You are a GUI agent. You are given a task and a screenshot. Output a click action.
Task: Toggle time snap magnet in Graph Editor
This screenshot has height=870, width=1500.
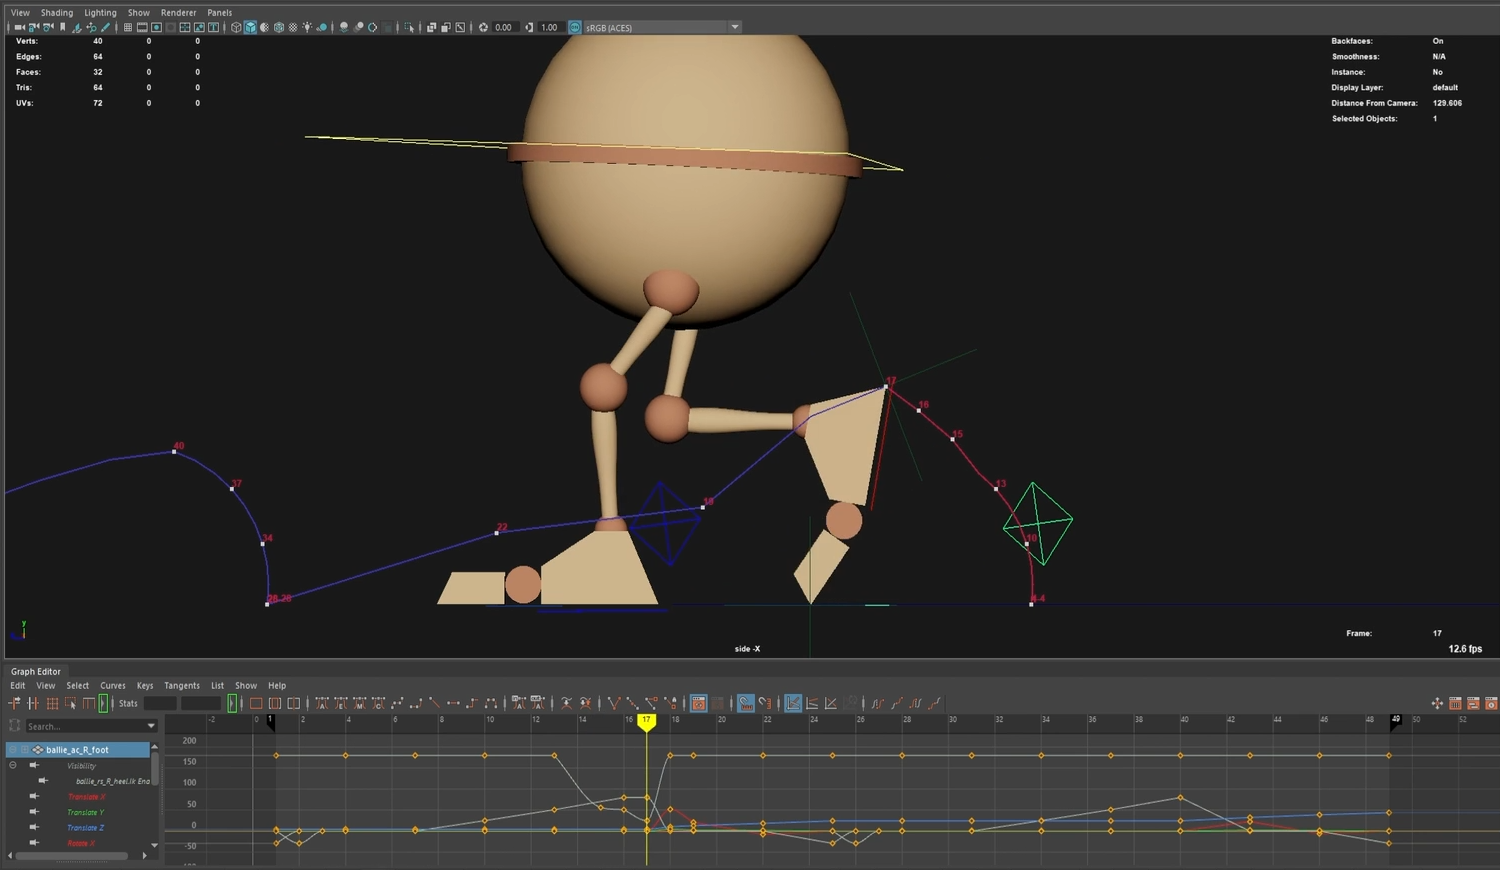[746, 704]
